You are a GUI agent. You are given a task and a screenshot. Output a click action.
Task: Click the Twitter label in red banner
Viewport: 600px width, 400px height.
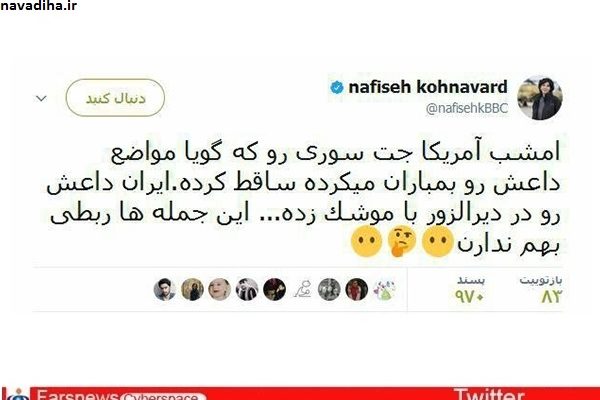coord(489,394)
